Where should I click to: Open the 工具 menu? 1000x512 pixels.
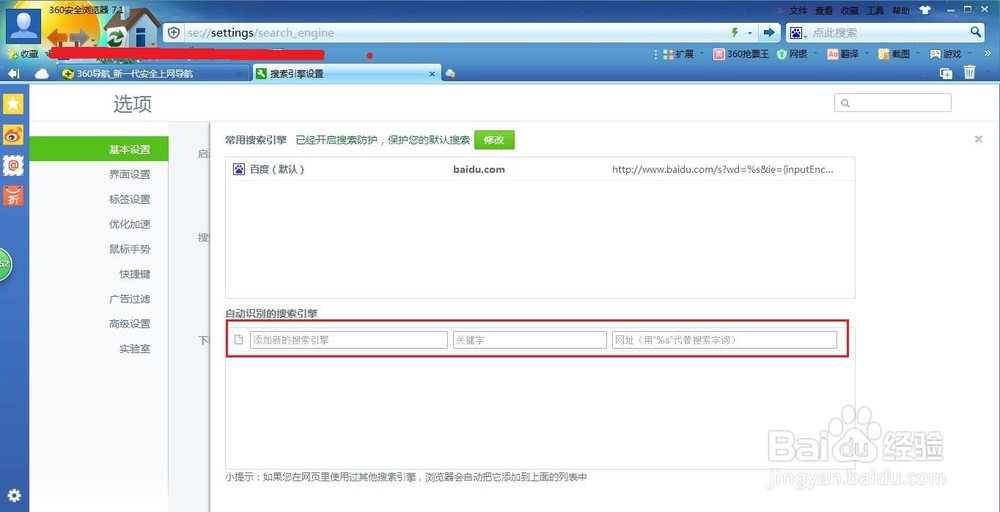click(875, 11)
